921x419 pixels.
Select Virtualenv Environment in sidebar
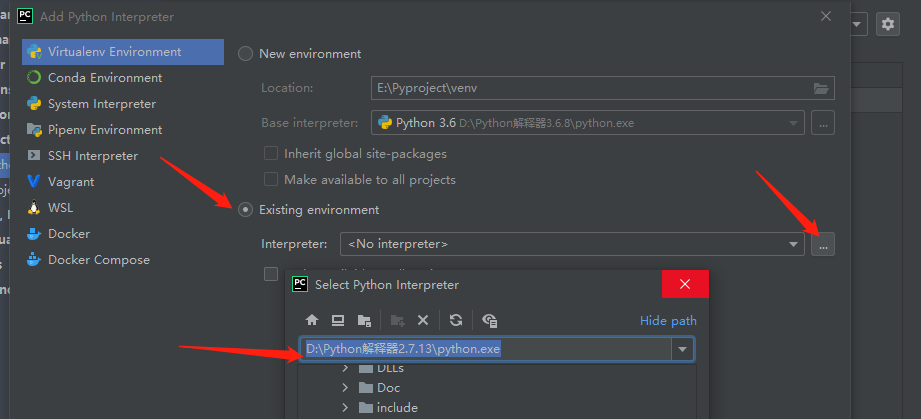(123, 52)
